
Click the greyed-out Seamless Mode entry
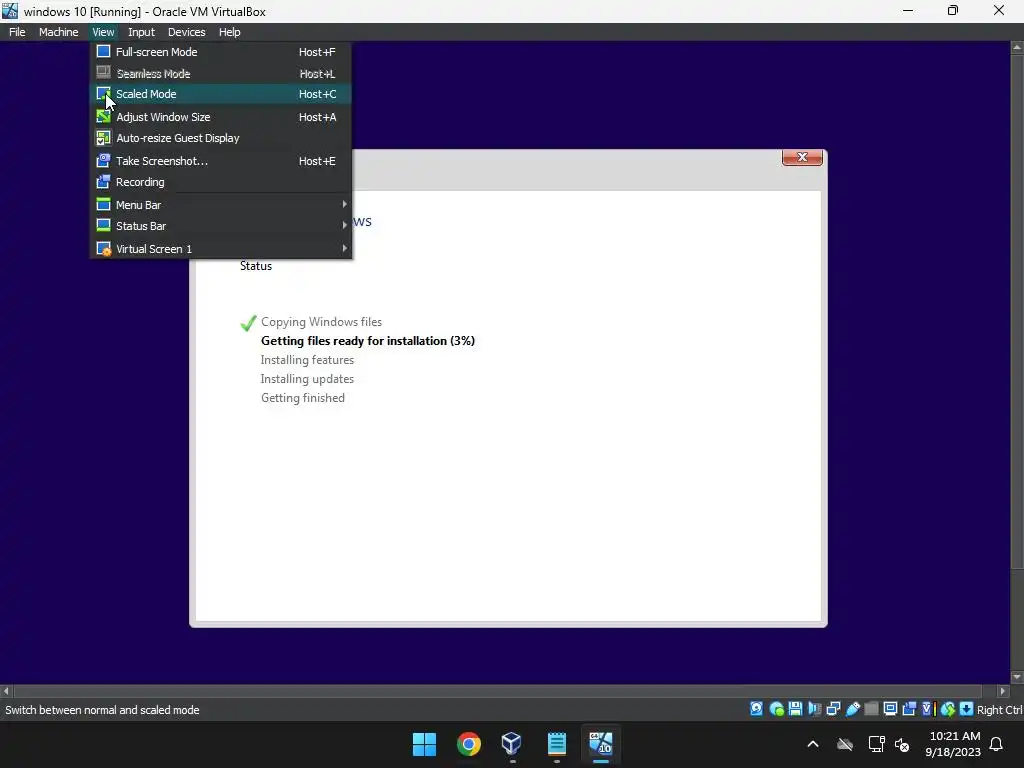pos(221,74)
